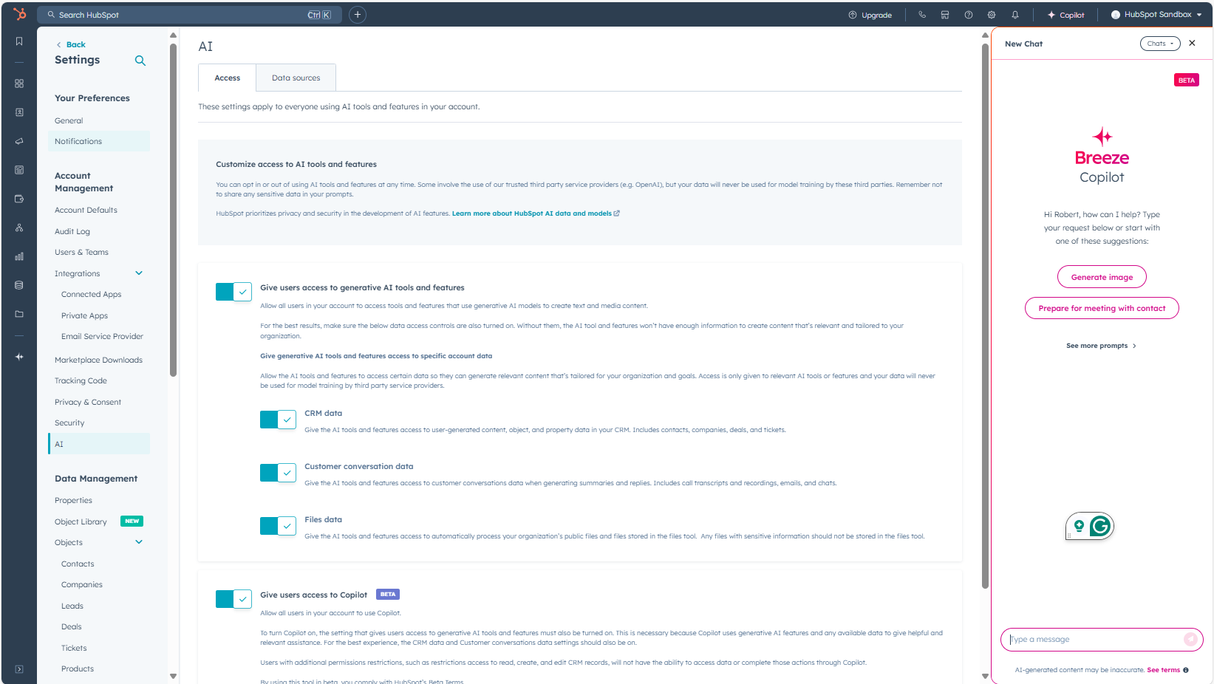Click the notifications bell icon

[x=1015, y=15]
